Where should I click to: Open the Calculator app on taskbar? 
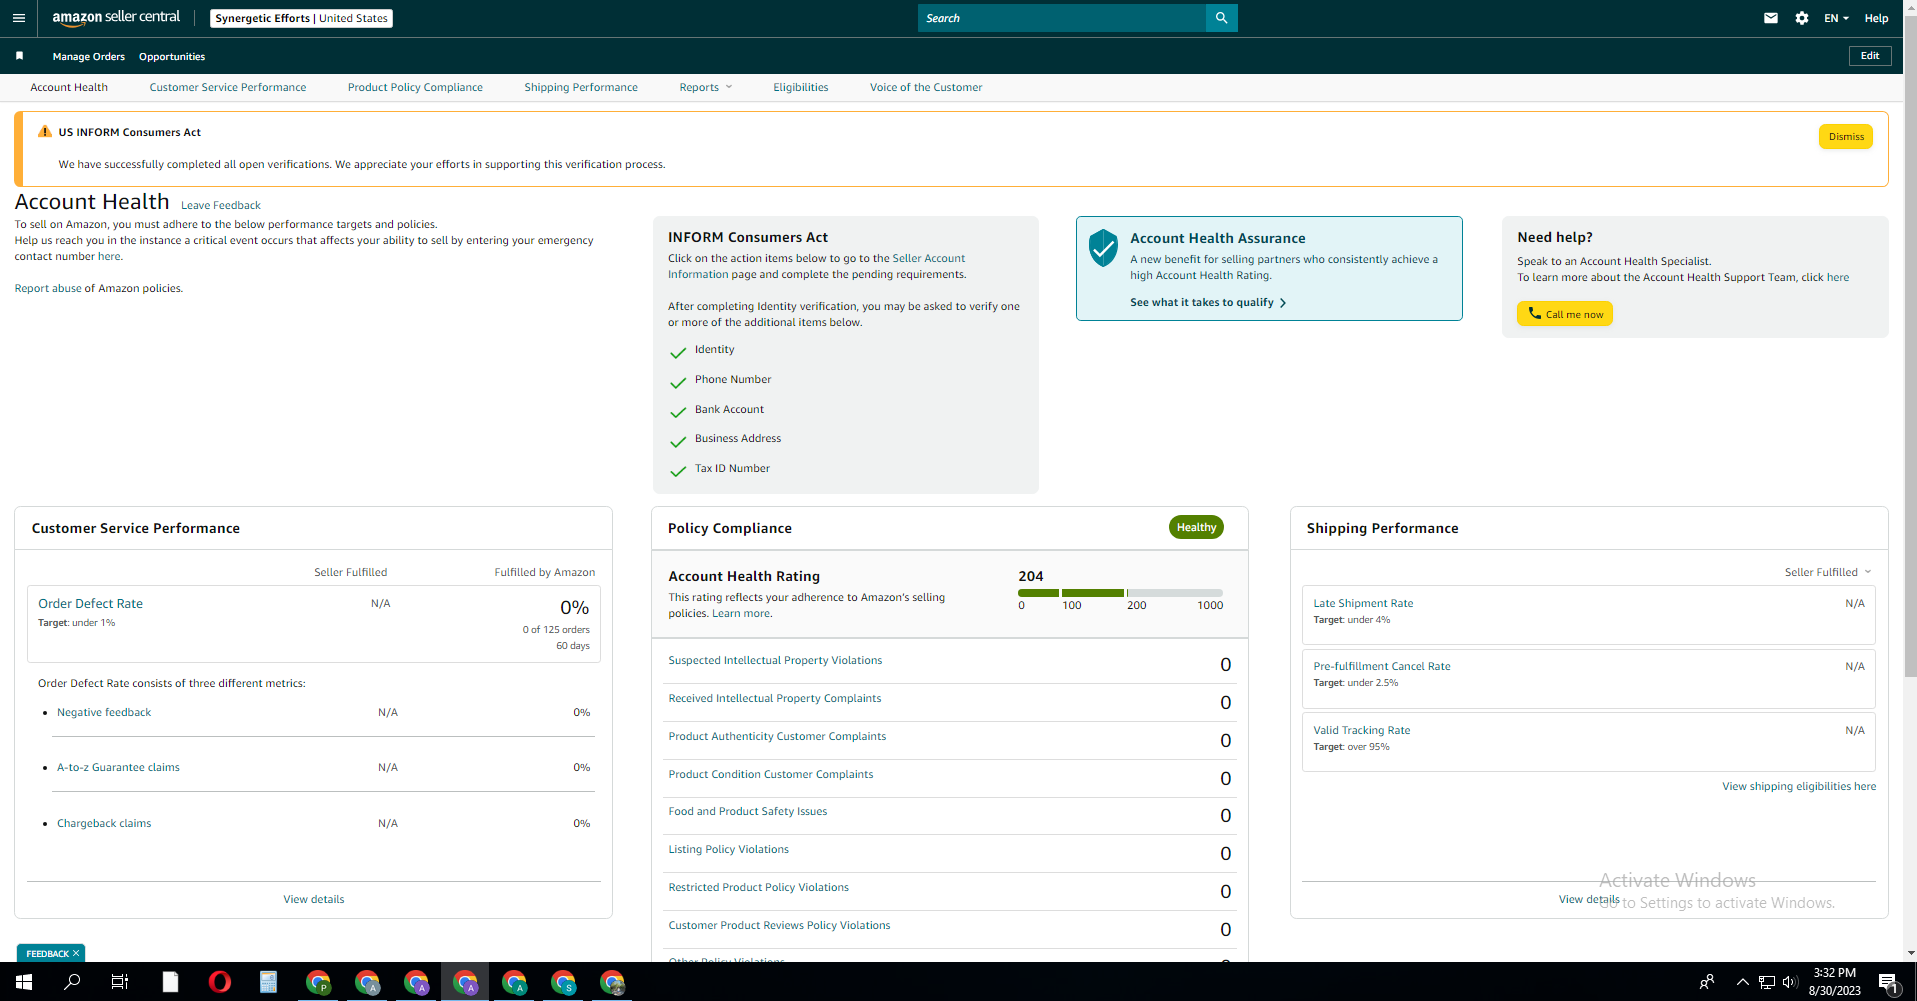pyautogui.click(x=268, y=982)
